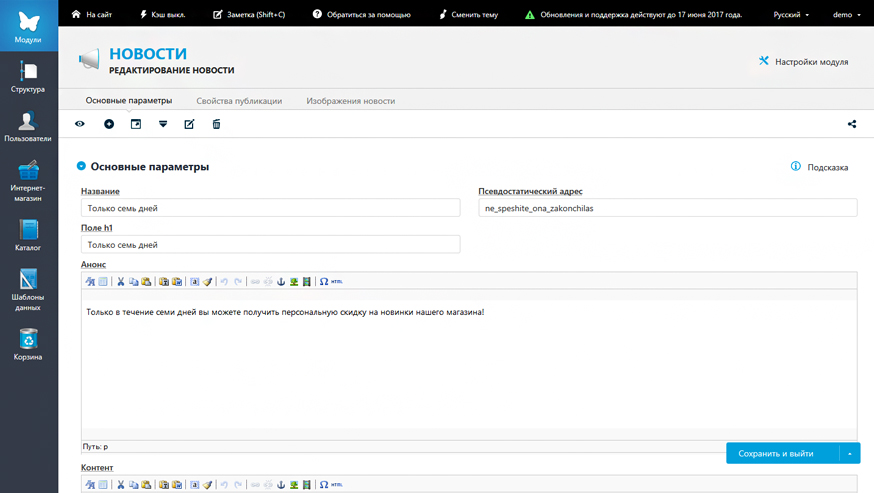Click HTML source button in Анонс editor

tap(337, 282)
